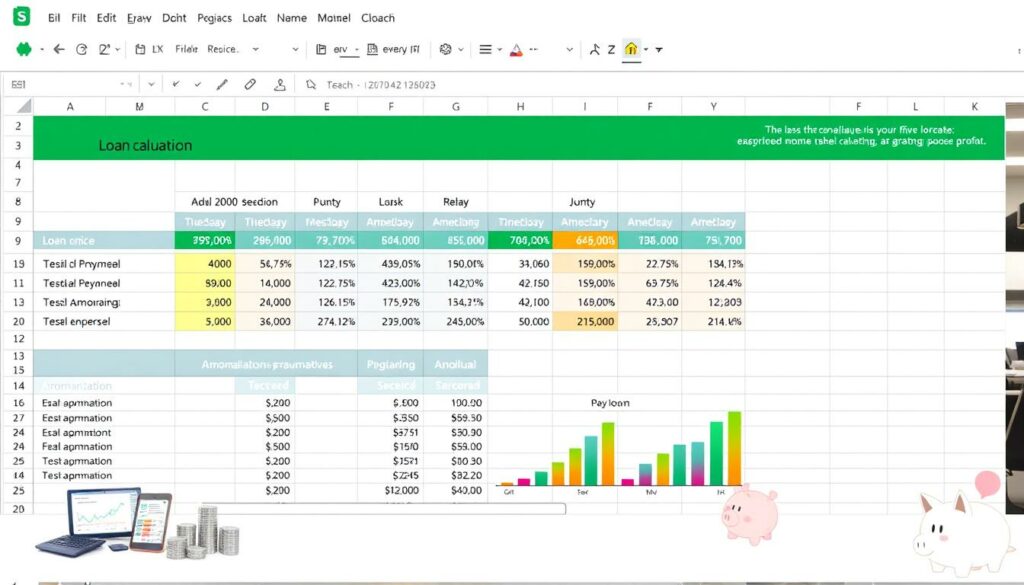1024x585 pixels.
Task: Click the 'Loan caluation' title cell
Action: point(145,146)
